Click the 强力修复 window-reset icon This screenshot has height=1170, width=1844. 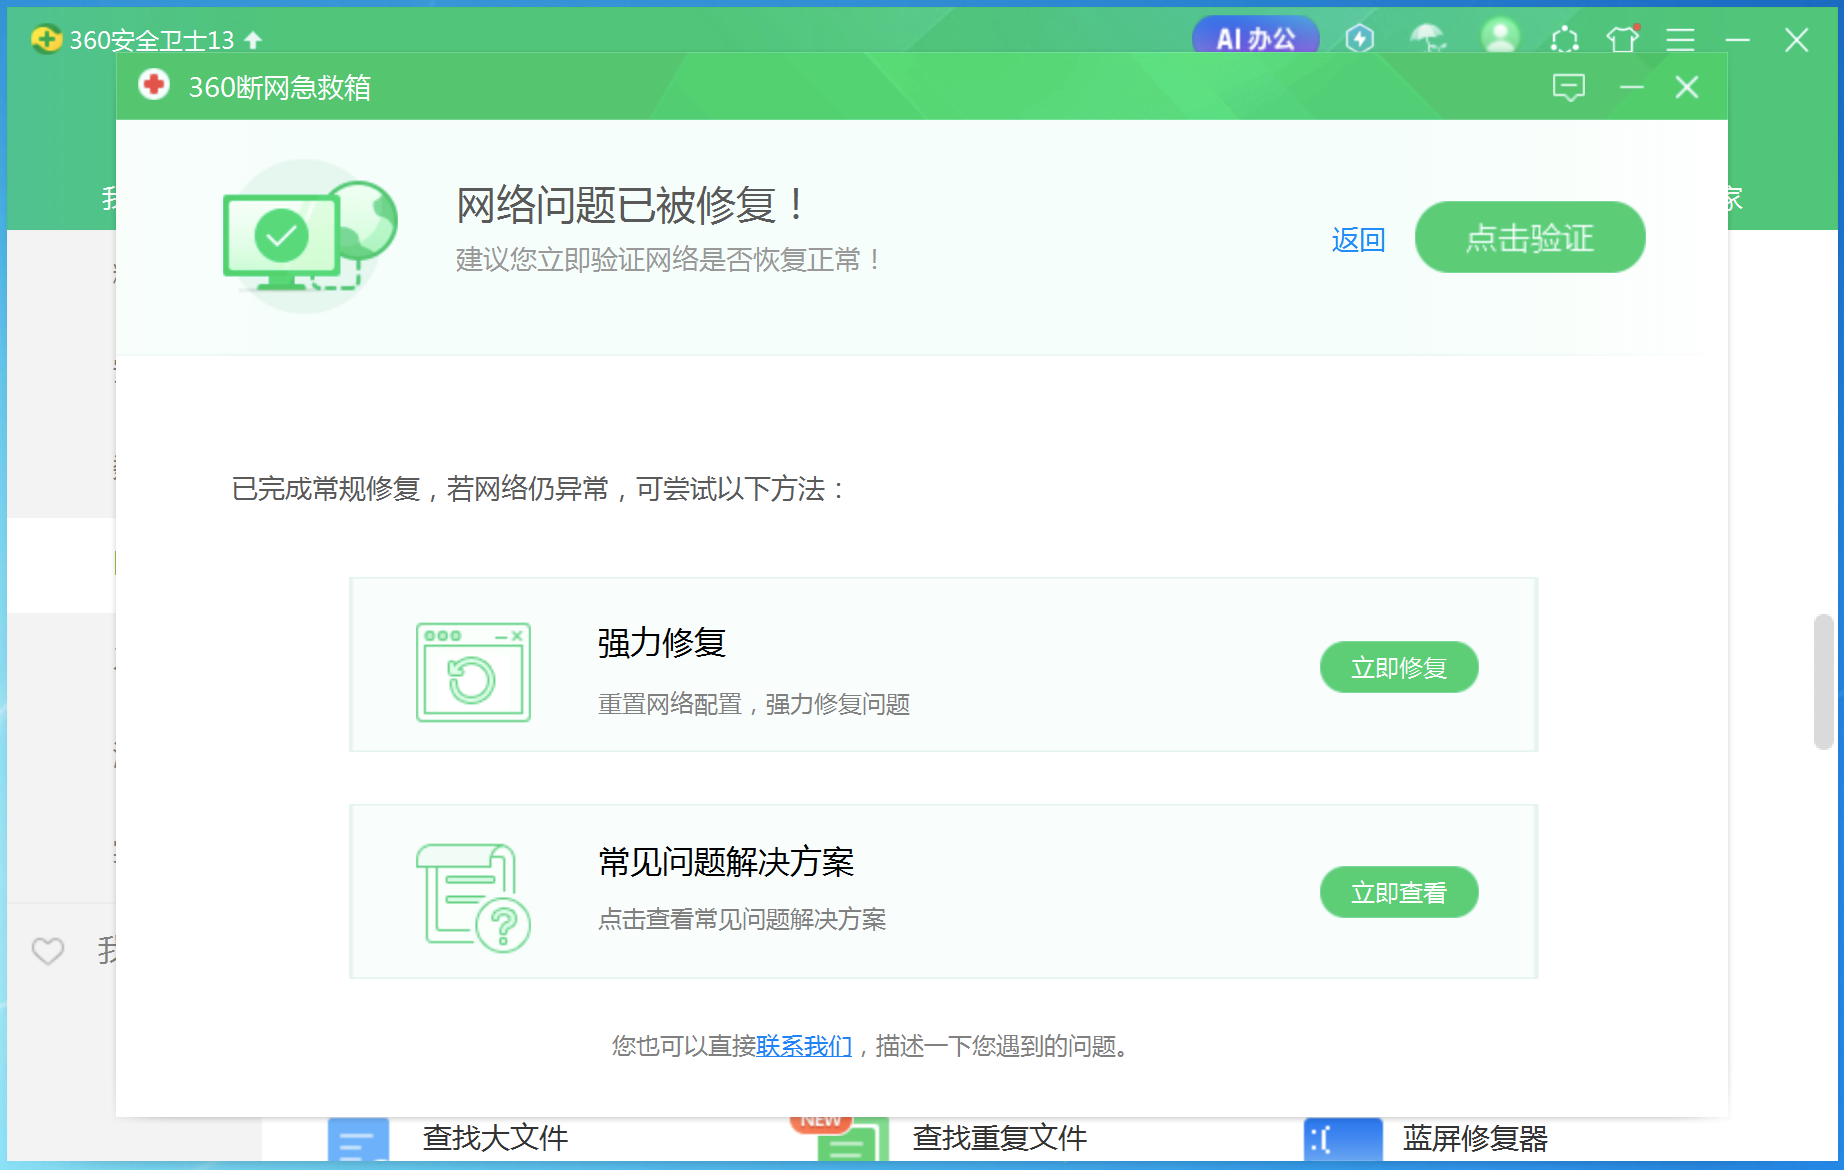click(x=473, y=672)
